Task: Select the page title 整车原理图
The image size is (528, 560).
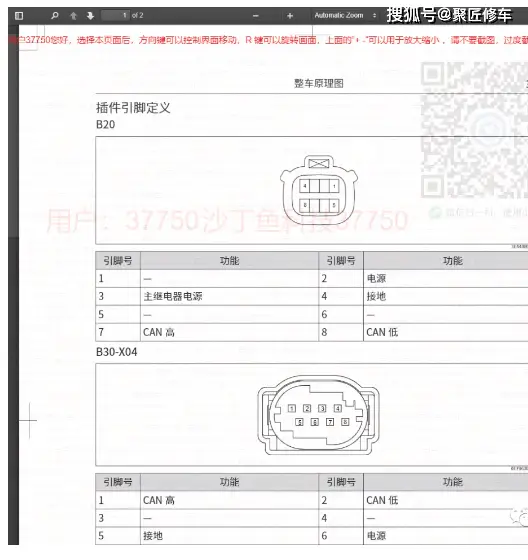Action: coord(319,84)
